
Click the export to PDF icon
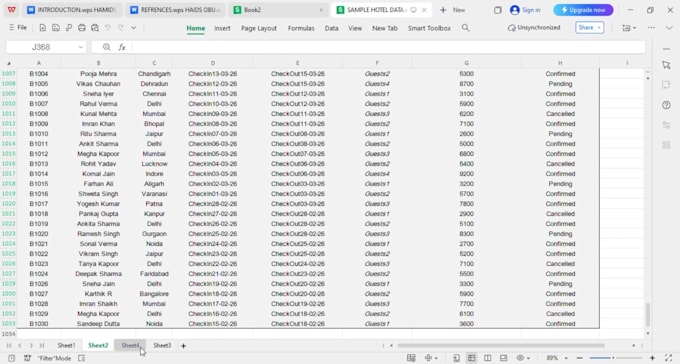tap(69, 28)
